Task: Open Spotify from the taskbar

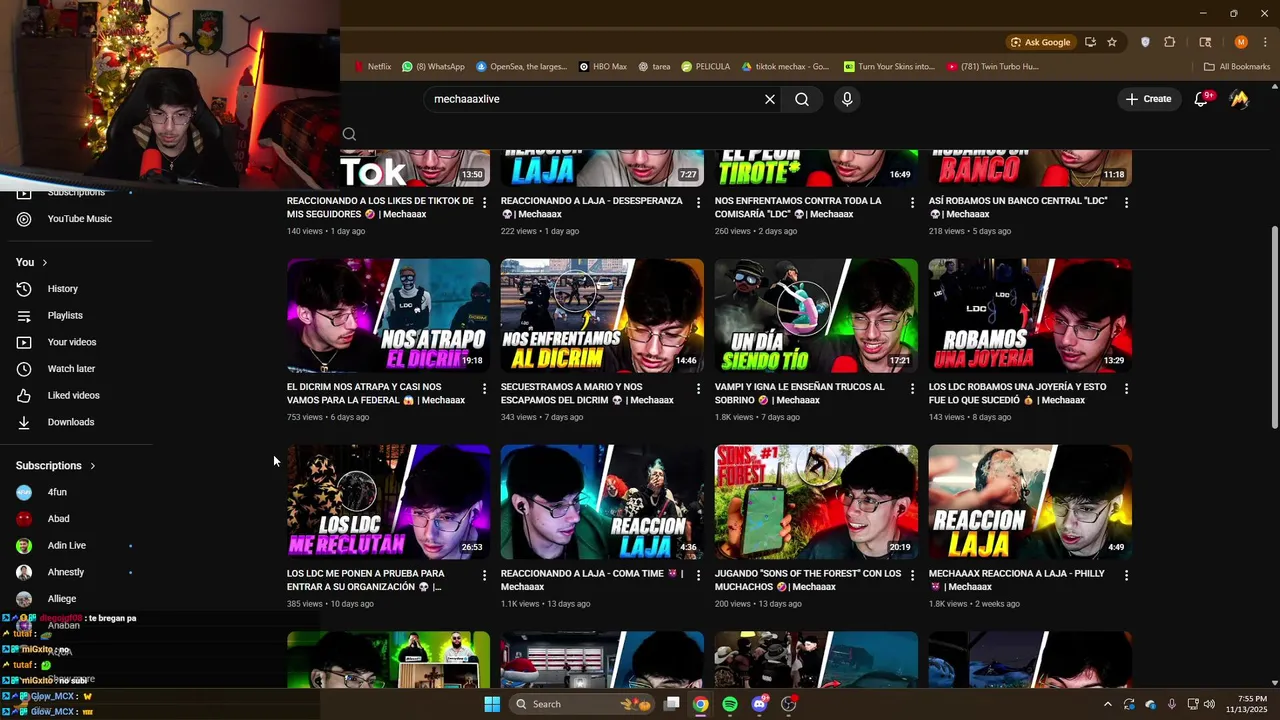Action: click(x=730, y=704)
